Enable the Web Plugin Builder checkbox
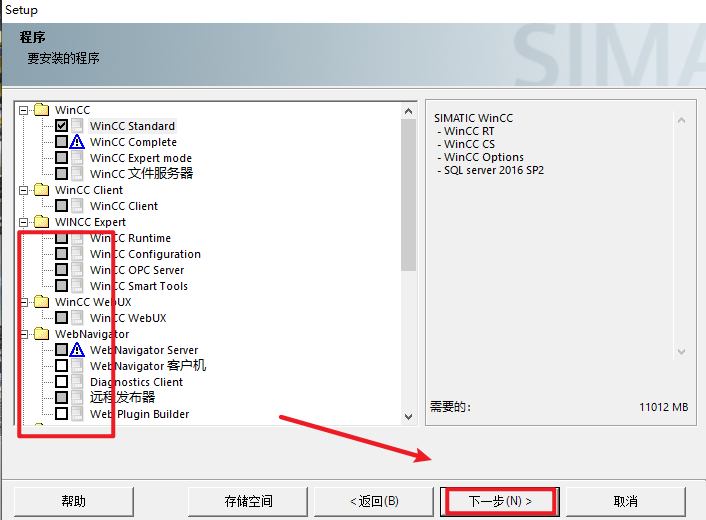The height and width of the screenshot is (520, 706). tap(61, 414)
